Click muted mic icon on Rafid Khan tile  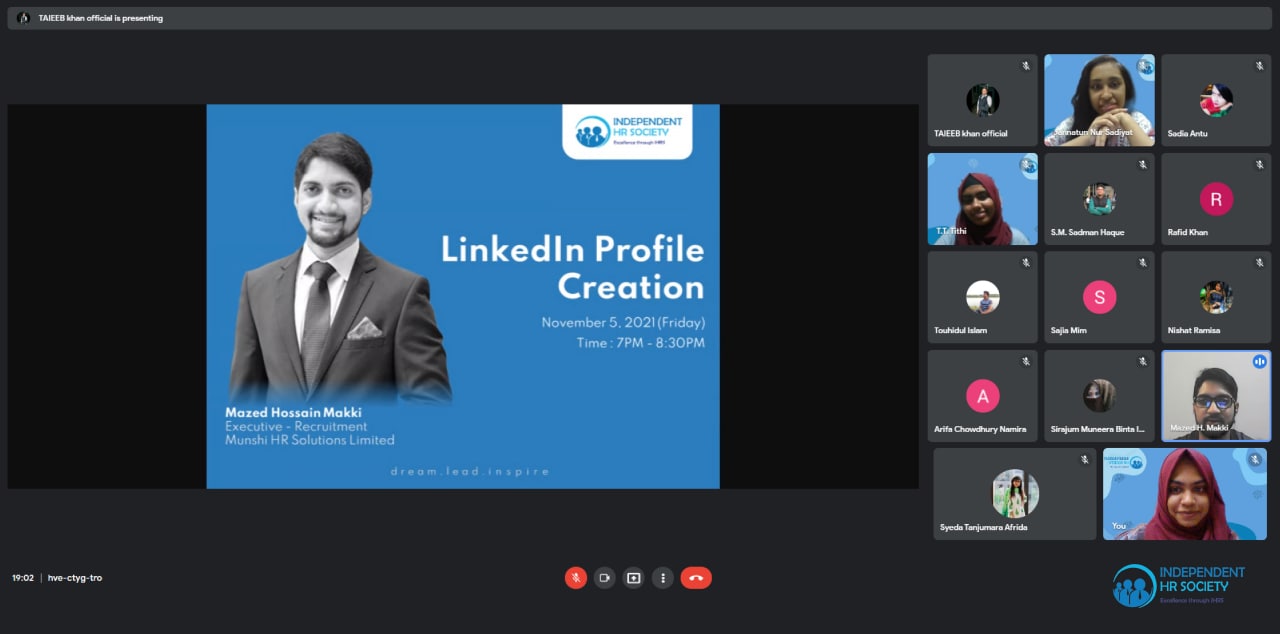point(1259,165)
